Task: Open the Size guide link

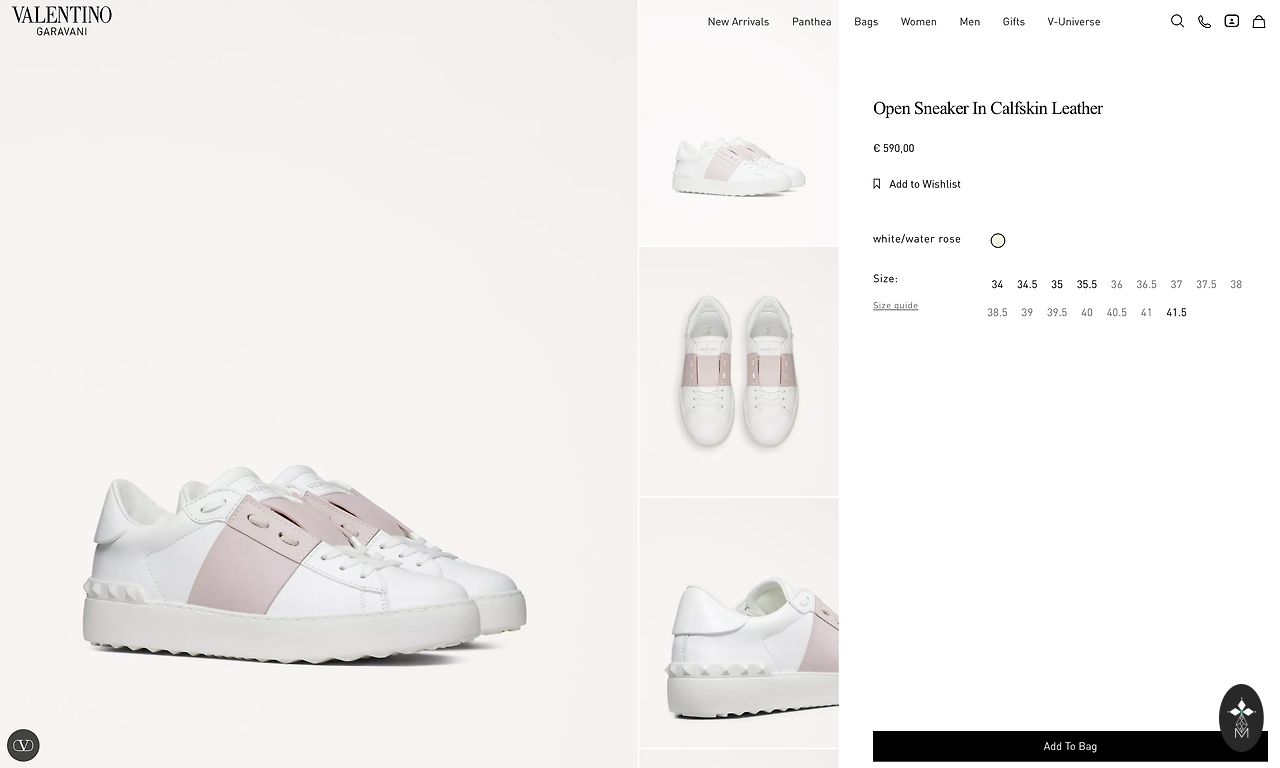Action: pos(895,306)
